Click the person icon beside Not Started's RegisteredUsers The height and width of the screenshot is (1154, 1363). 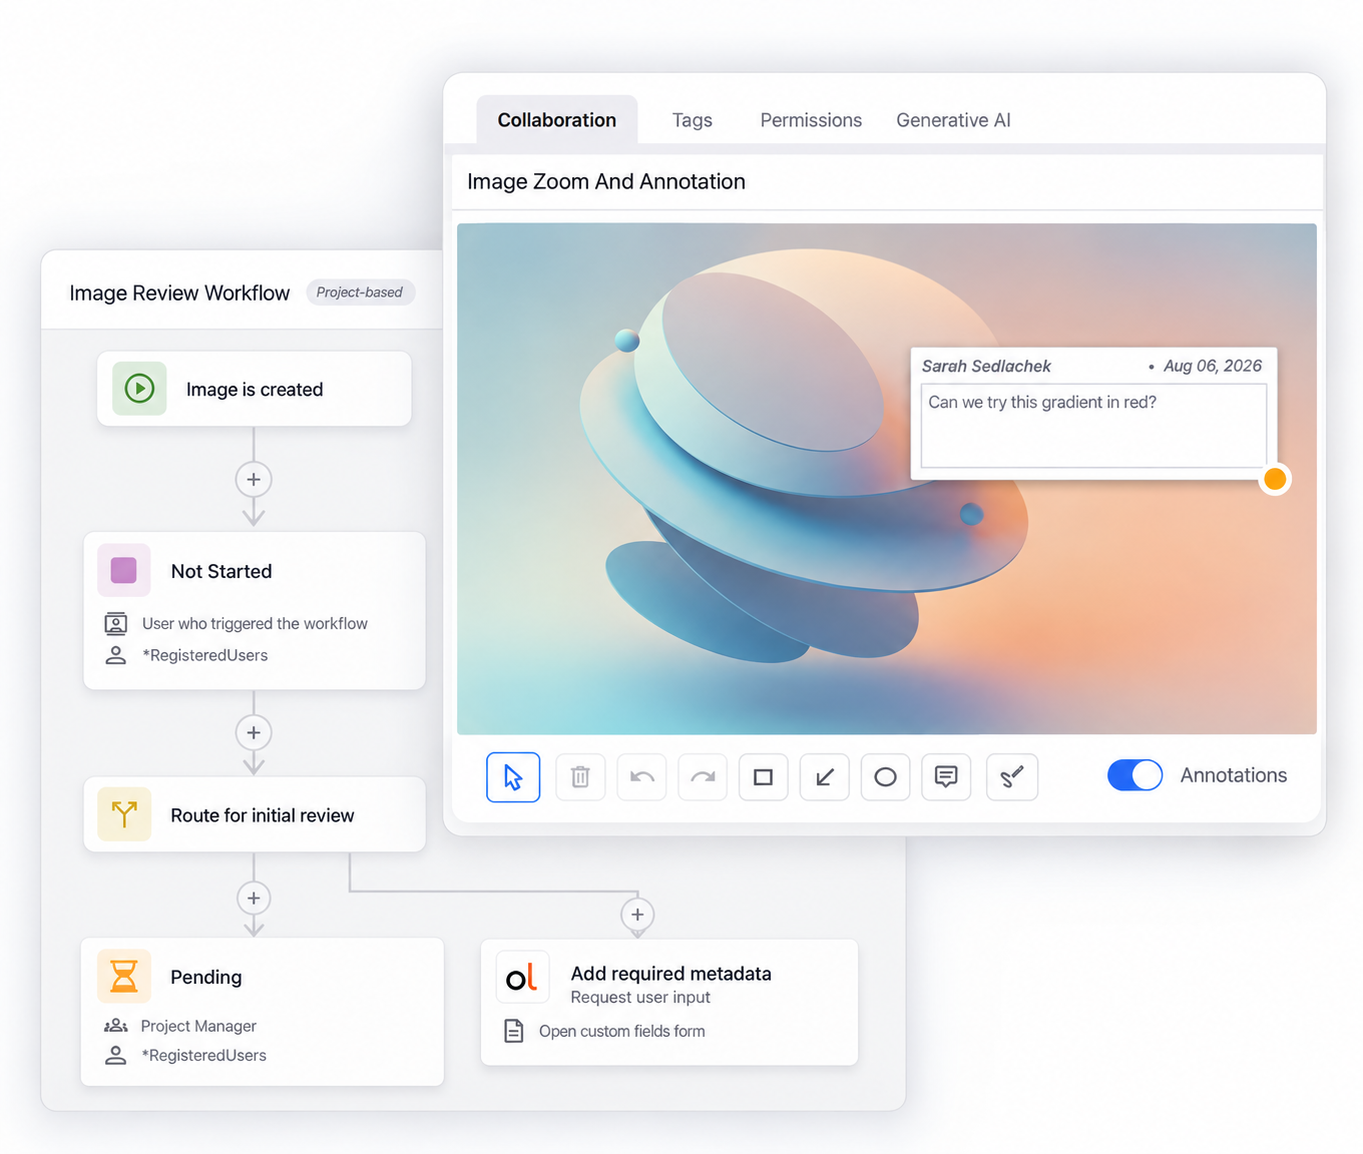(x=116, y=656)
